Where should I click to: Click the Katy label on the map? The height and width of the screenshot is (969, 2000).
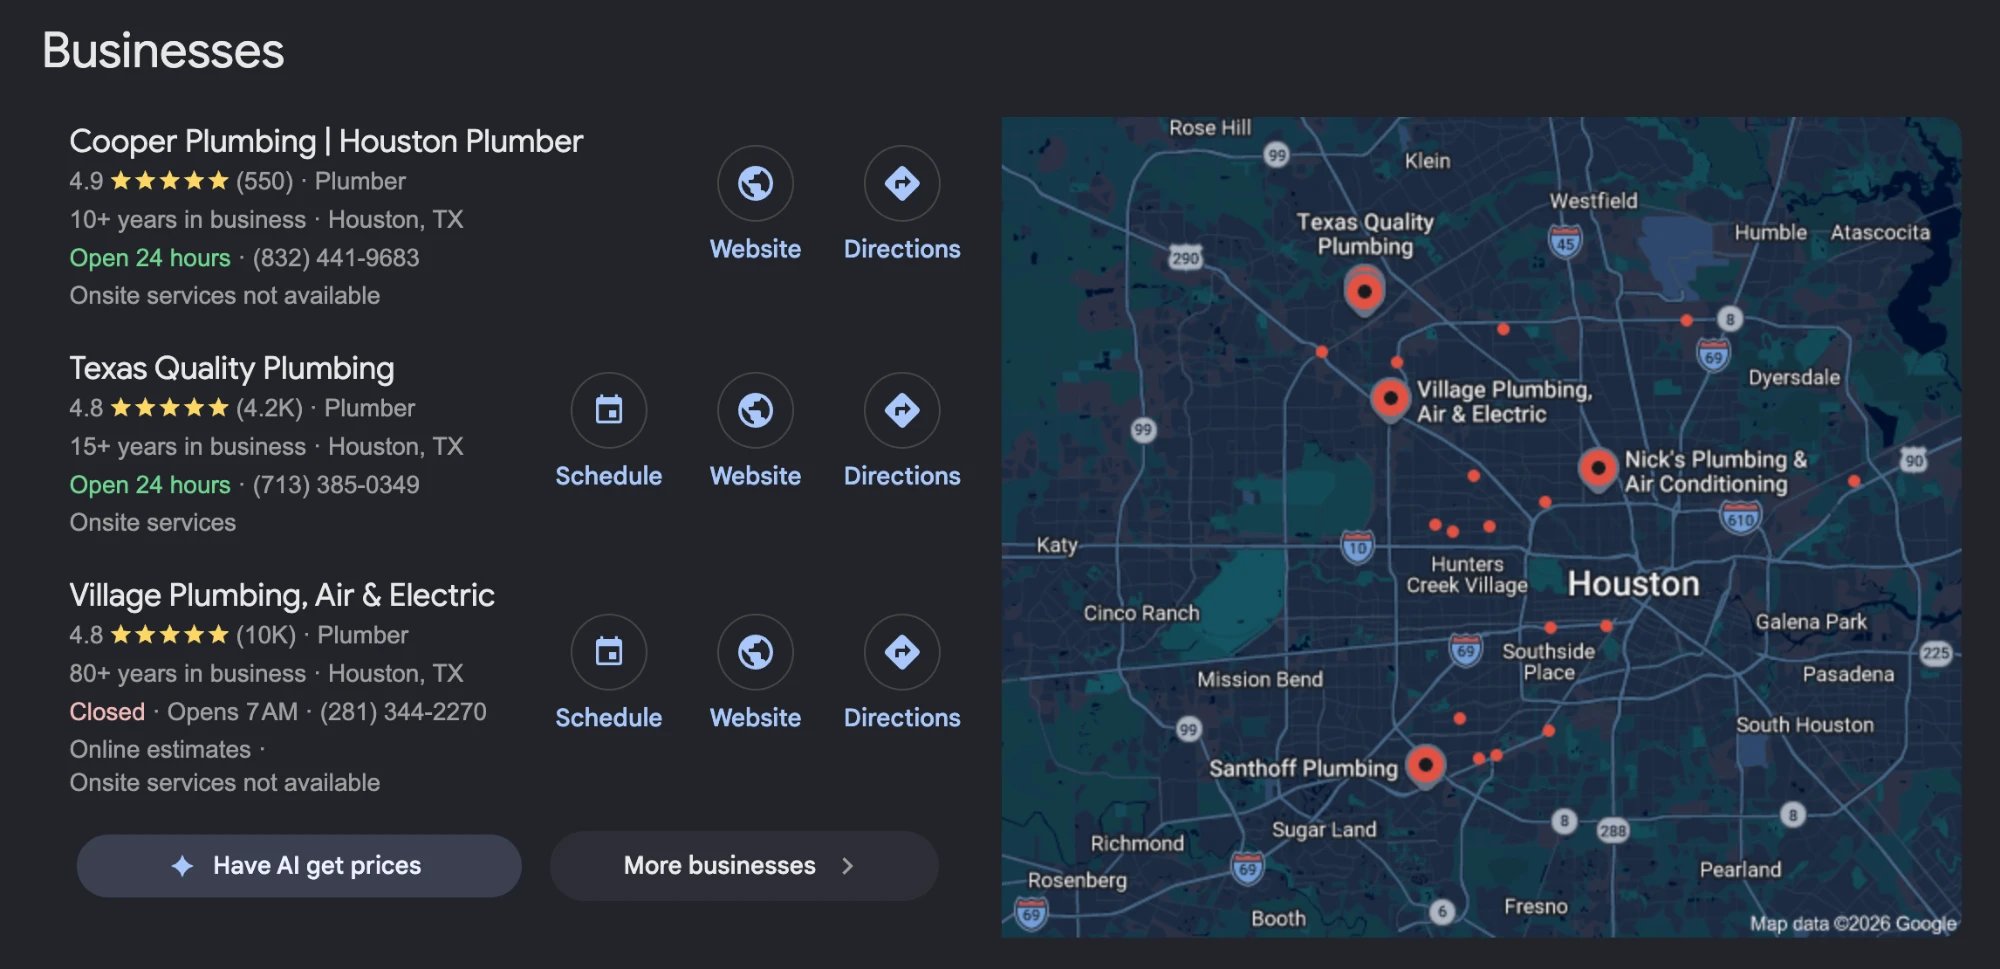click(x=1057, y=546)
